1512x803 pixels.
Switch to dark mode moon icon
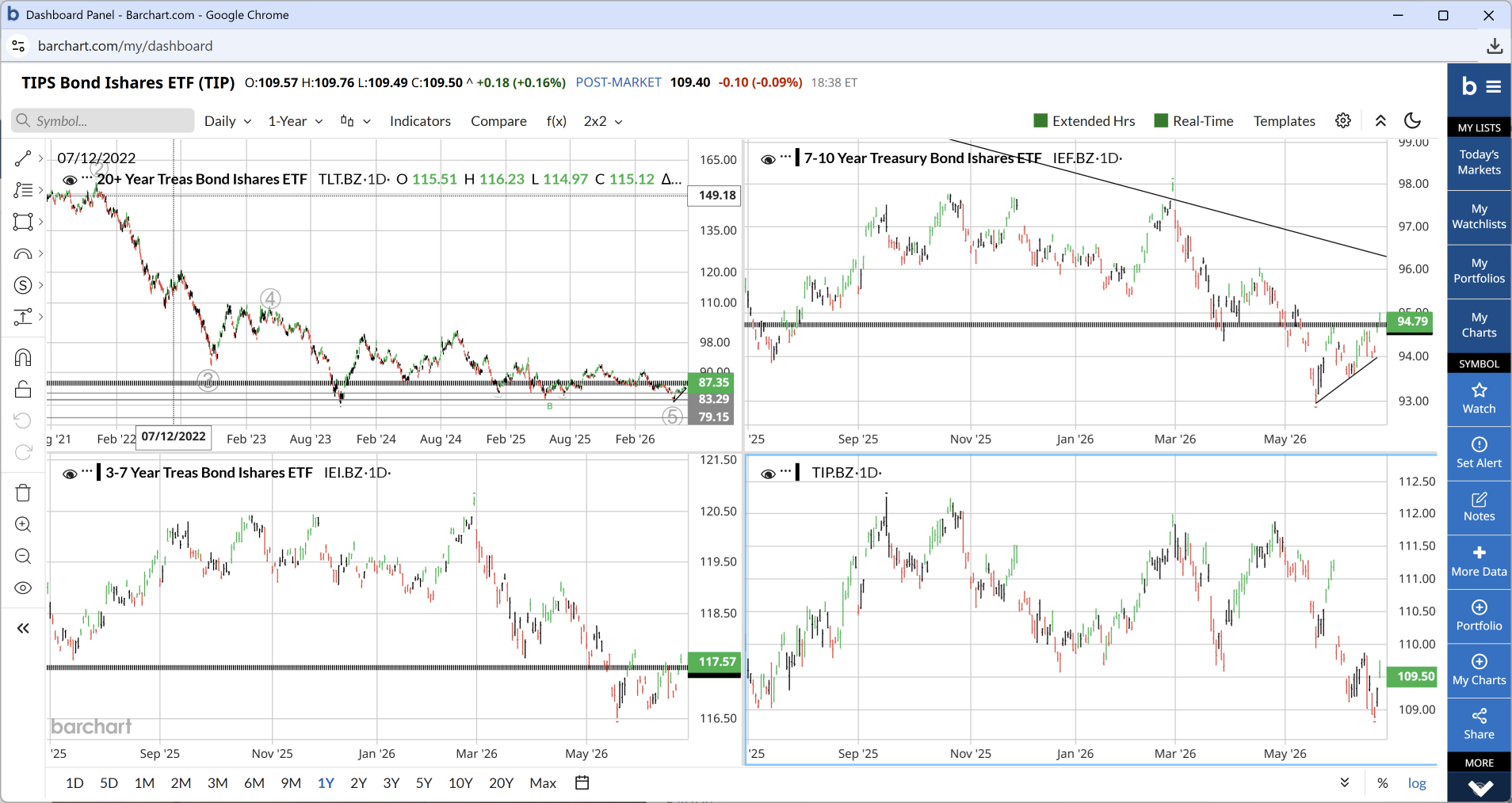click(x=1413, y=121)
